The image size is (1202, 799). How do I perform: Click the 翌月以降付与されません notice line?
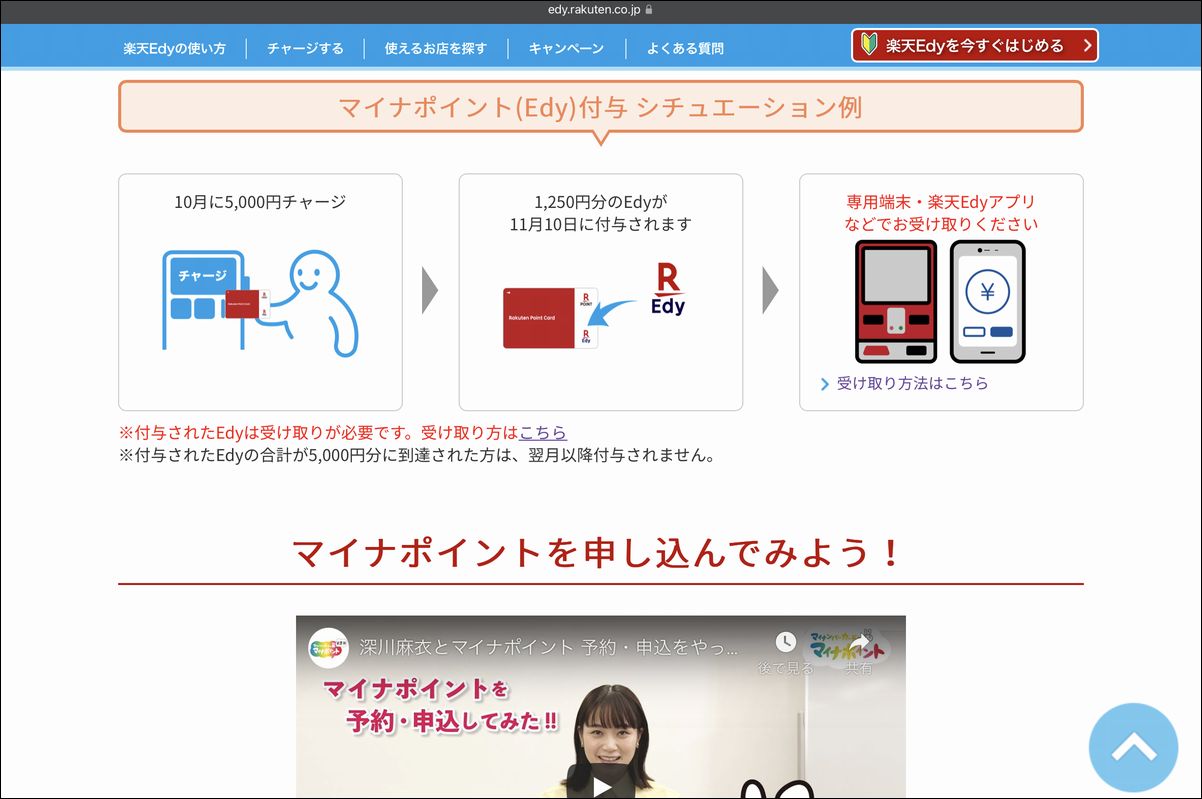pos(417,456)
